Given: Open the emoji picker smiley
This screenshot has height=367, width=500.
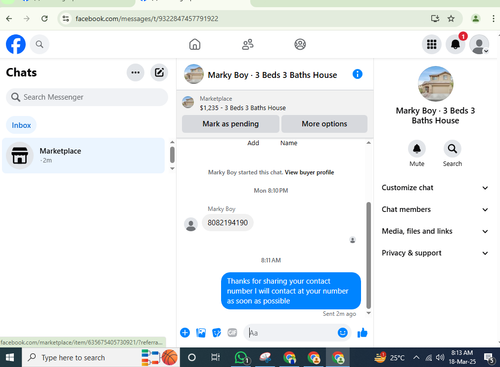Looking at the screenshot, I should 343,332.
